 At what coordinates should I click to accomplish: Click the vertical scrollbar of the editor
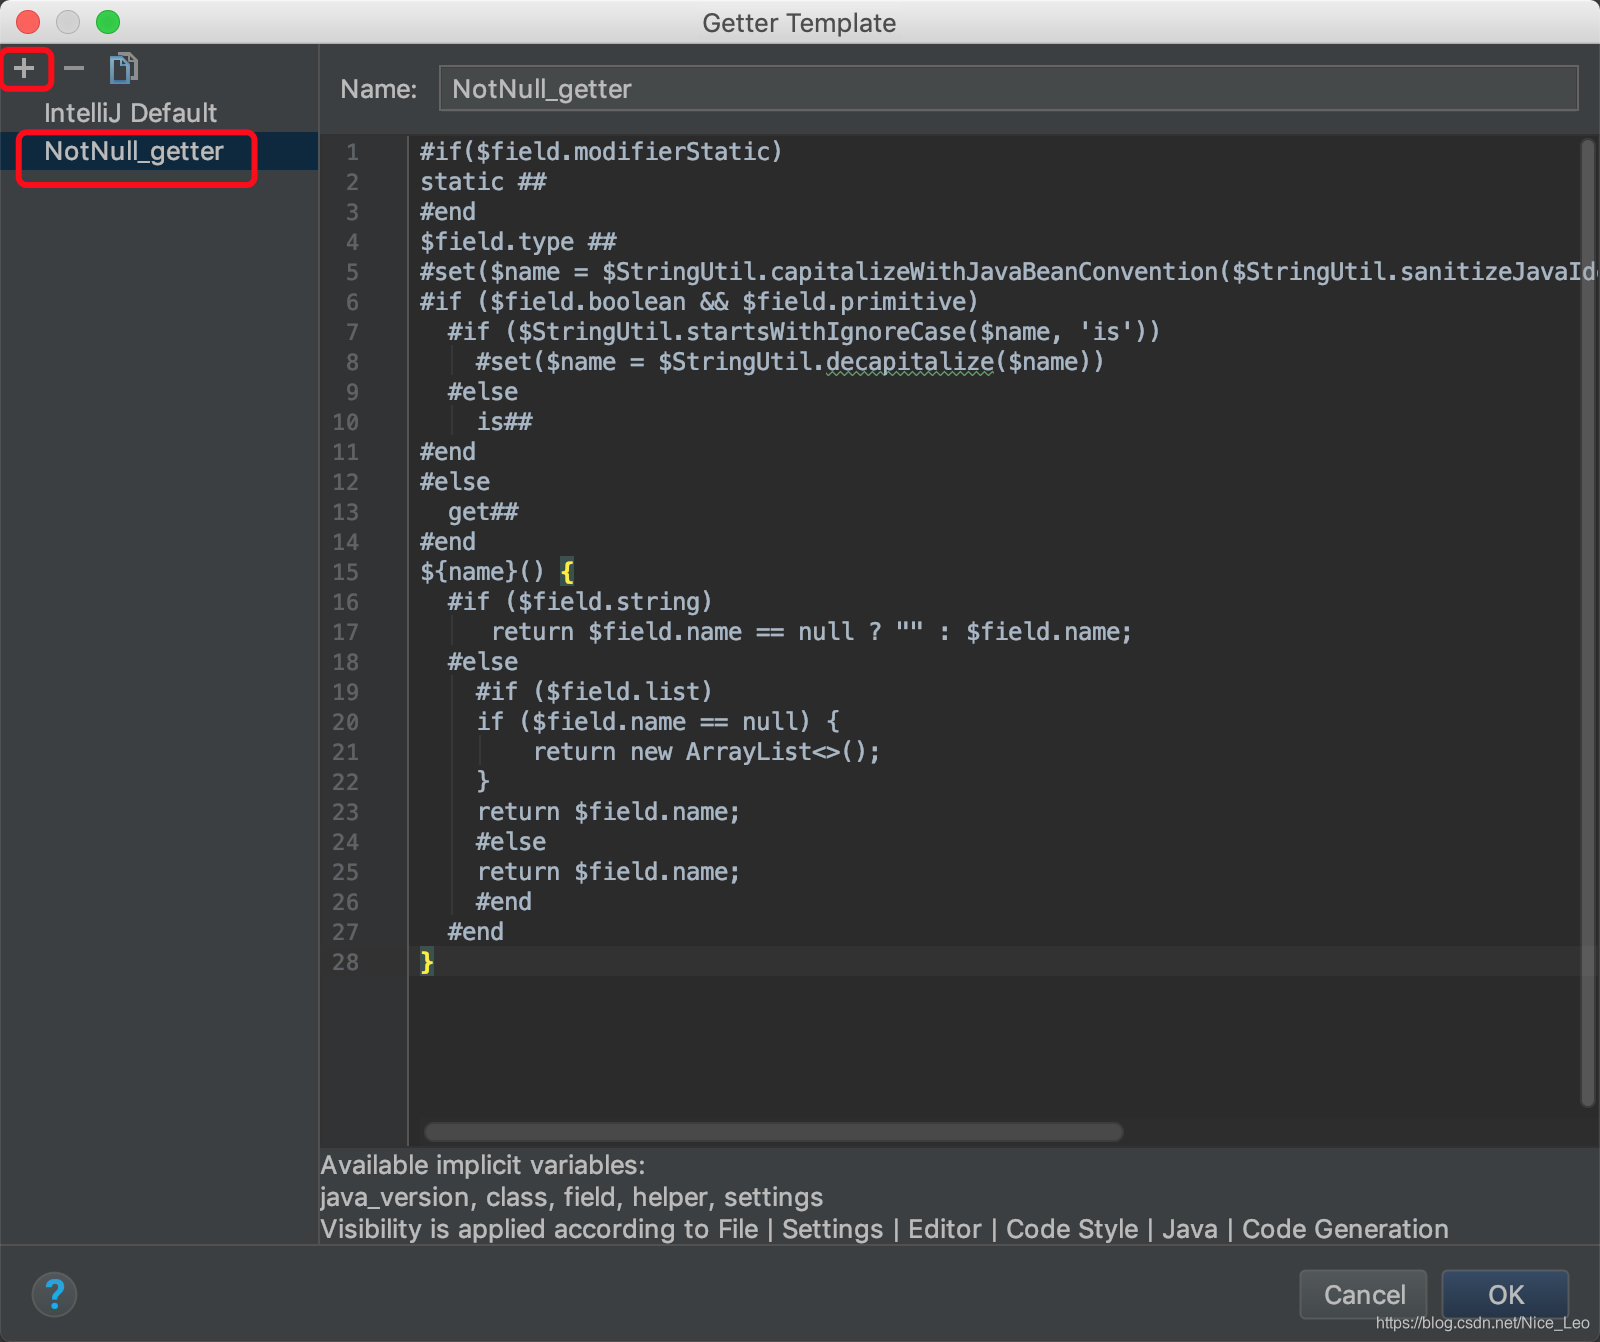click(1587, 623)
